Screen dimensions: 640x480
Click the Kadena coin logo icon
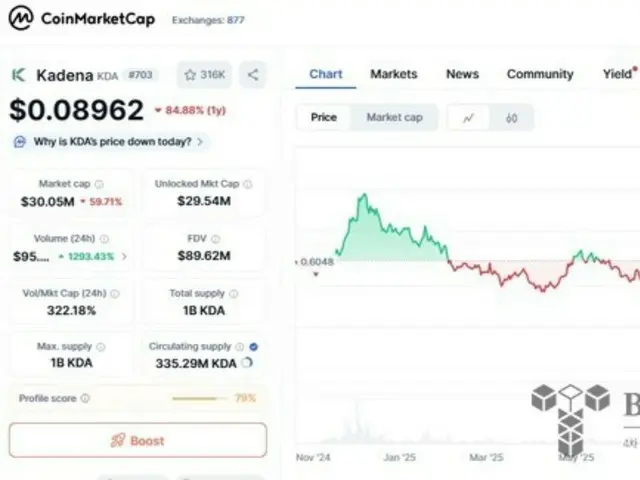point(19,75)
